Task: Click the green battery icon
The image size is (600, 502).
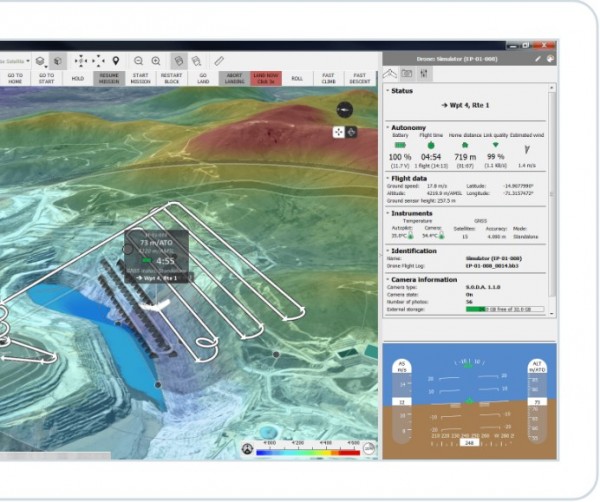Action: pyautogui.click(x=400, y=145)
